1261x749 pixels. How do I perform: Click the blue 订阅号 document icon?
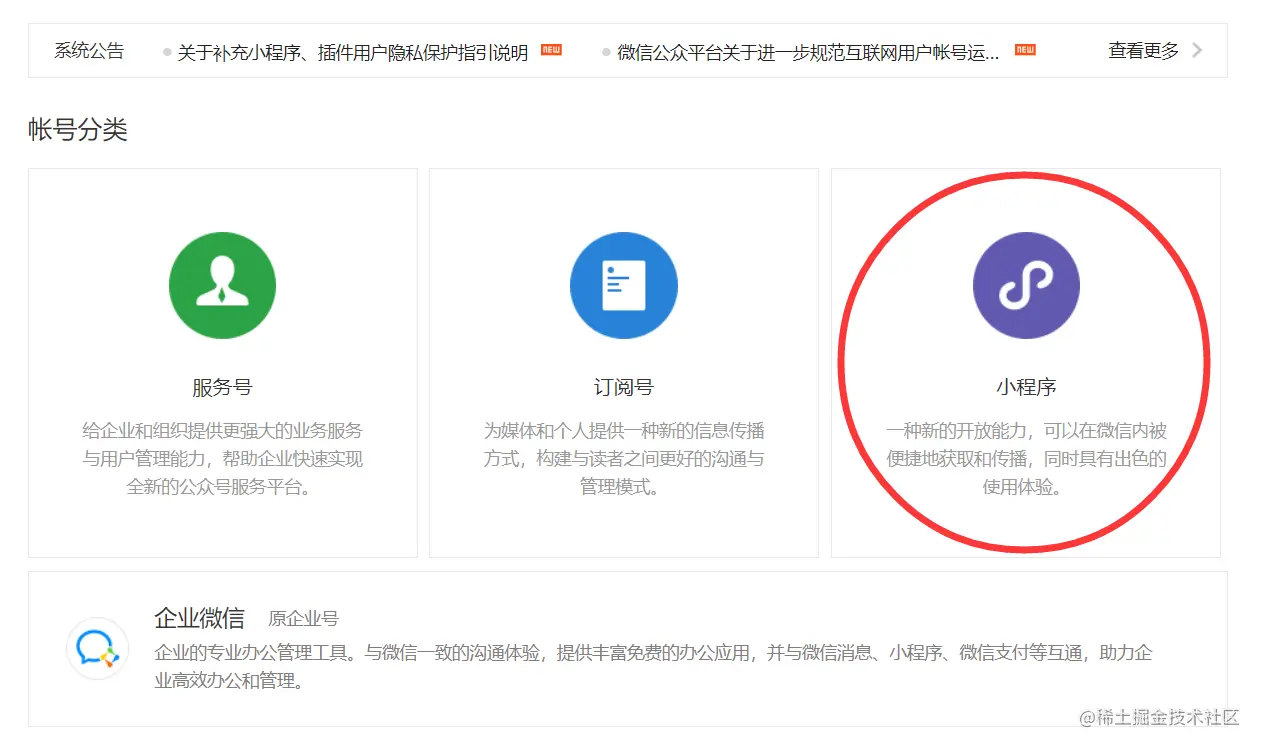(624, 285)
